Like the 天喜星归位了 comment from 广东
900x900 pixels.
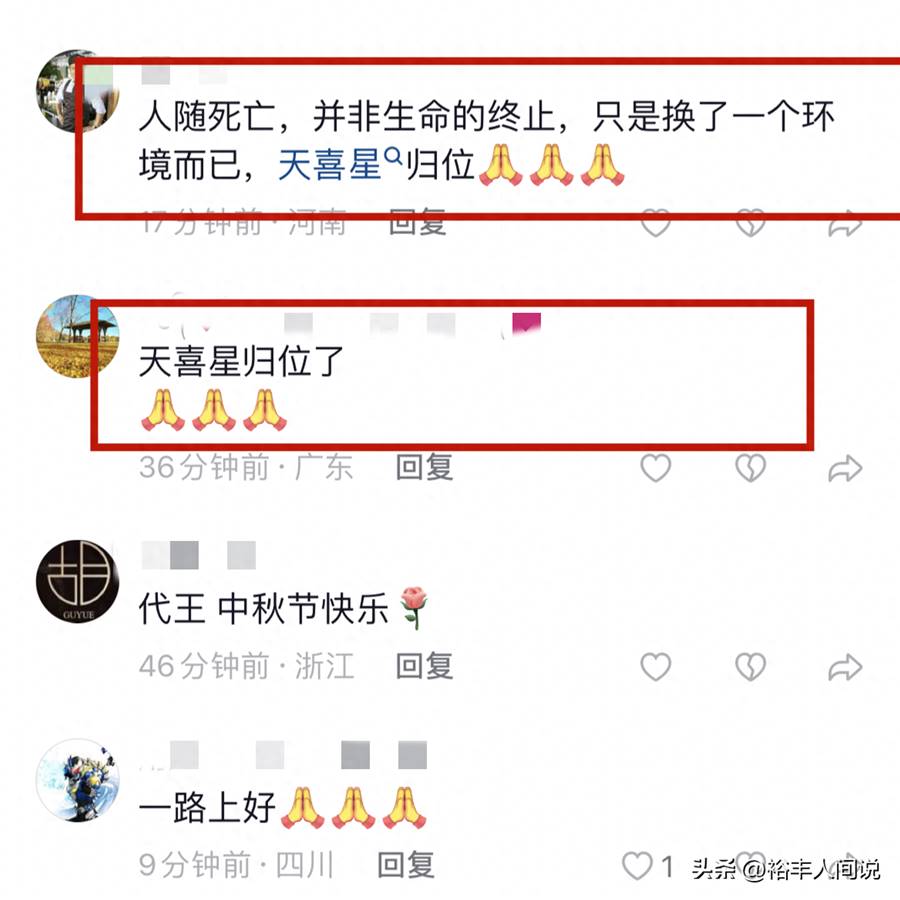pos(655,468)
